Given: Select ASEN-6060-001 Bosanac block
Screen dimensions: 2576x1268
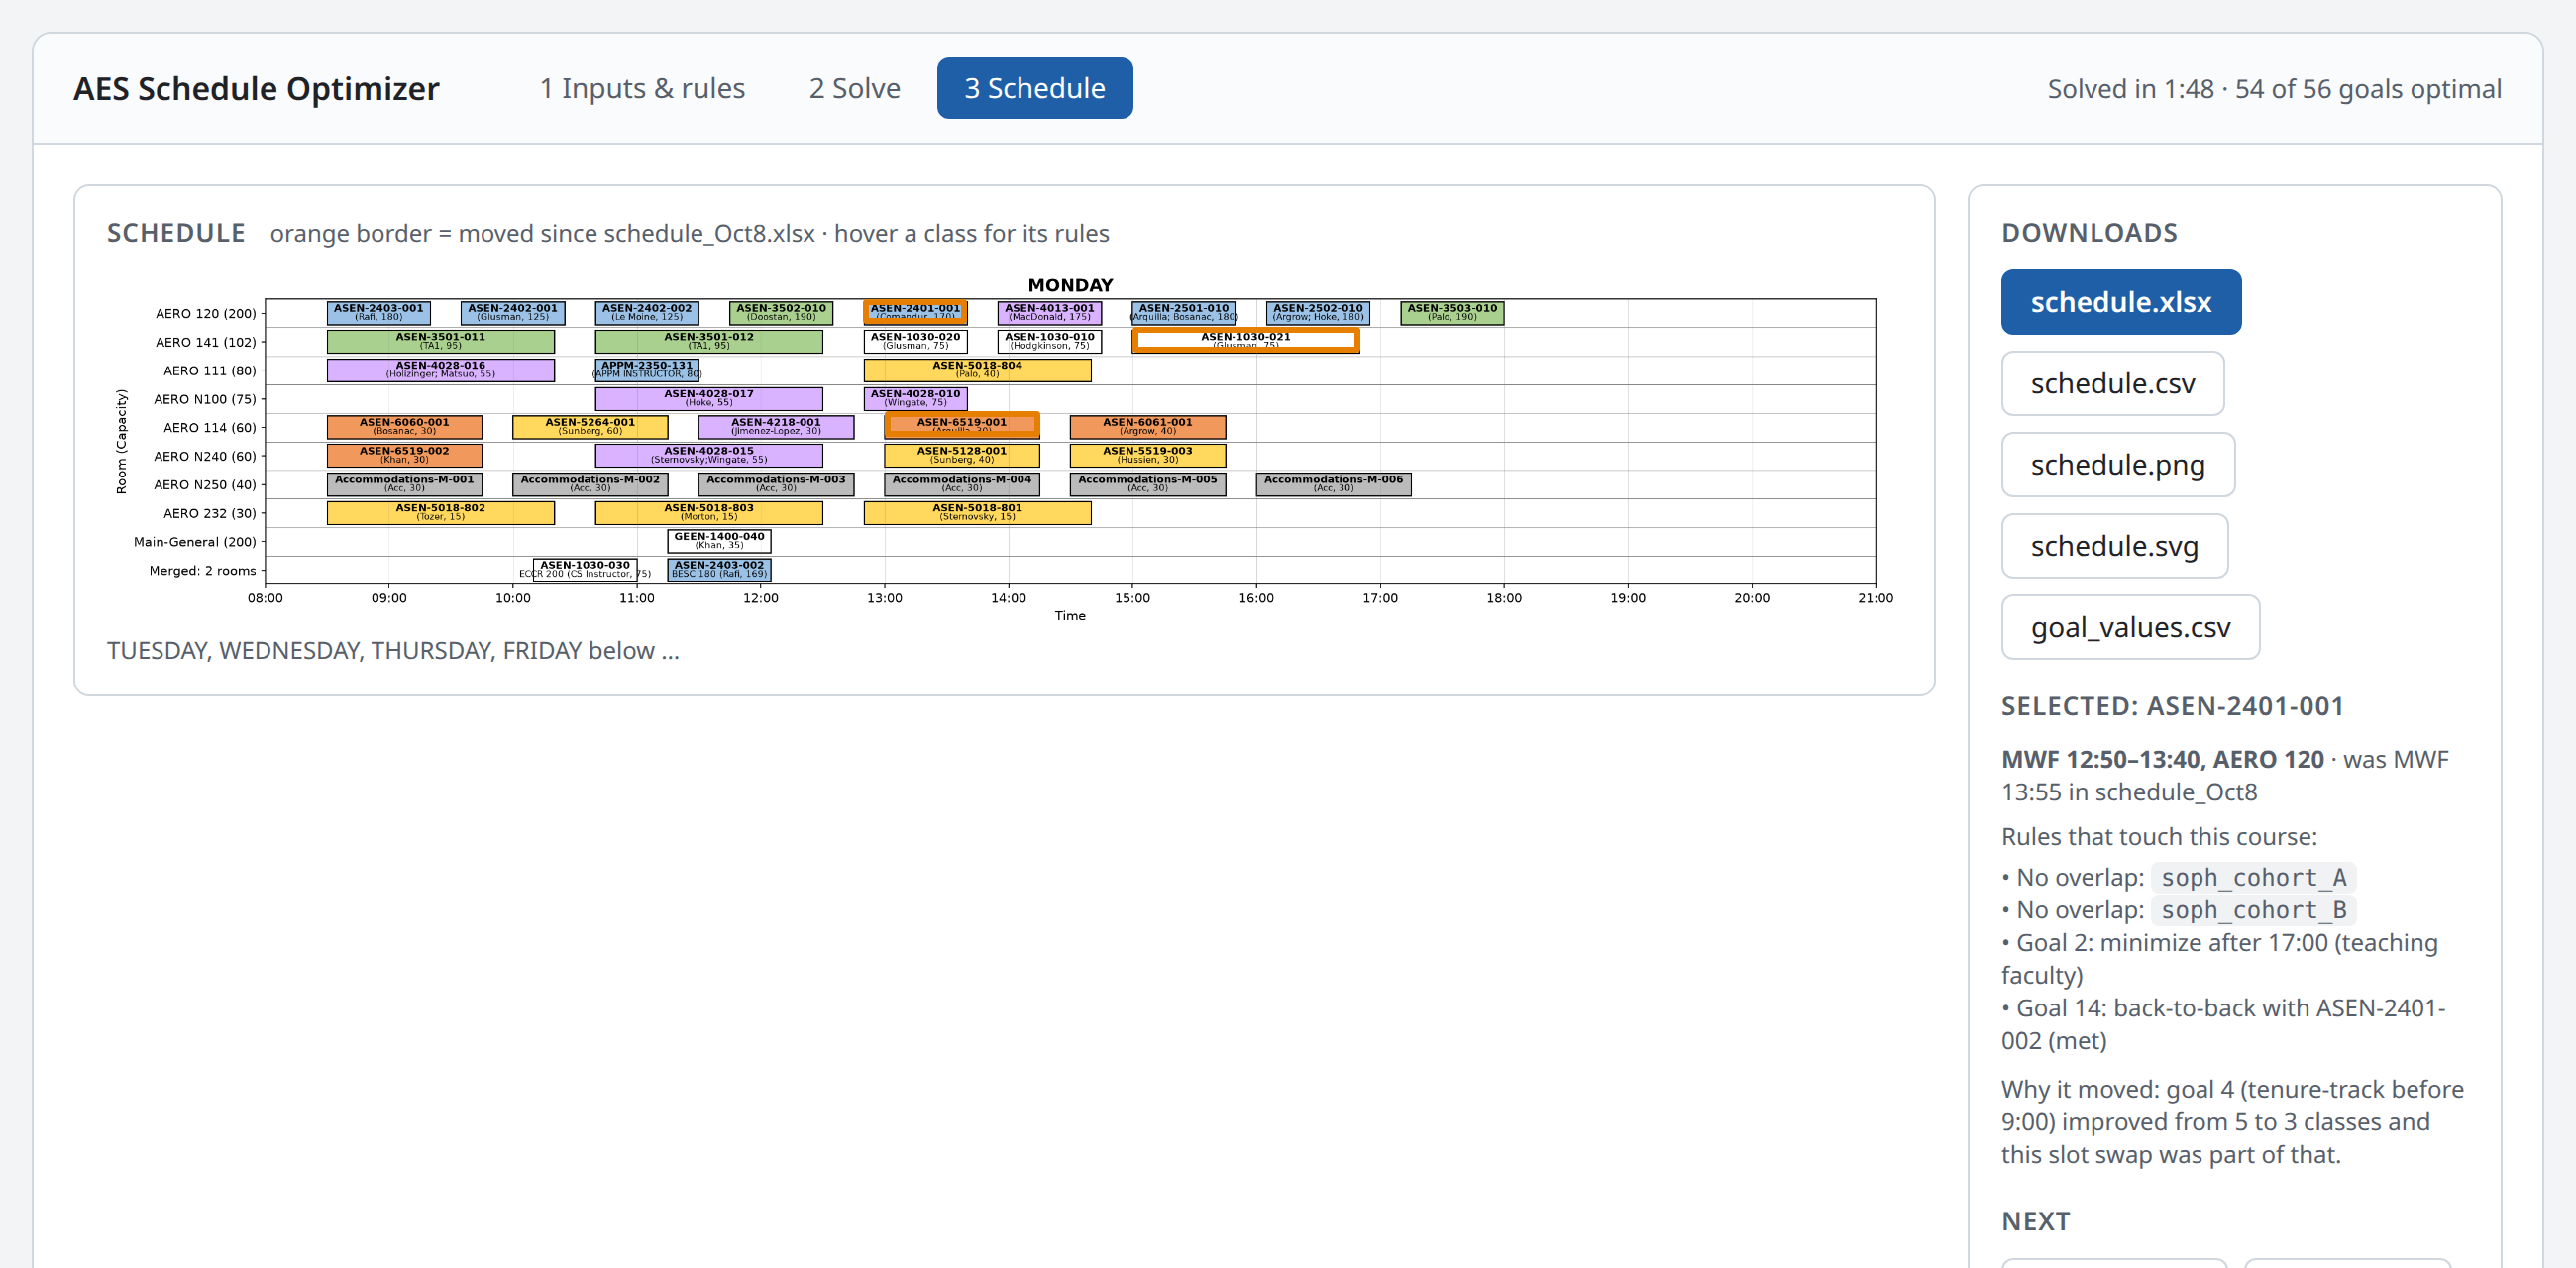Looking at the screenshot, I should coord(404,427).
